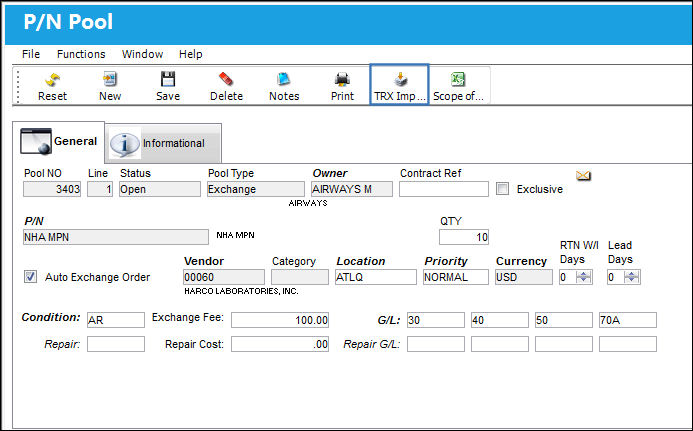The height and width of the screenshot is (431, 693).
Task: Click the Line number field
Action: click(x=100, y=189)
